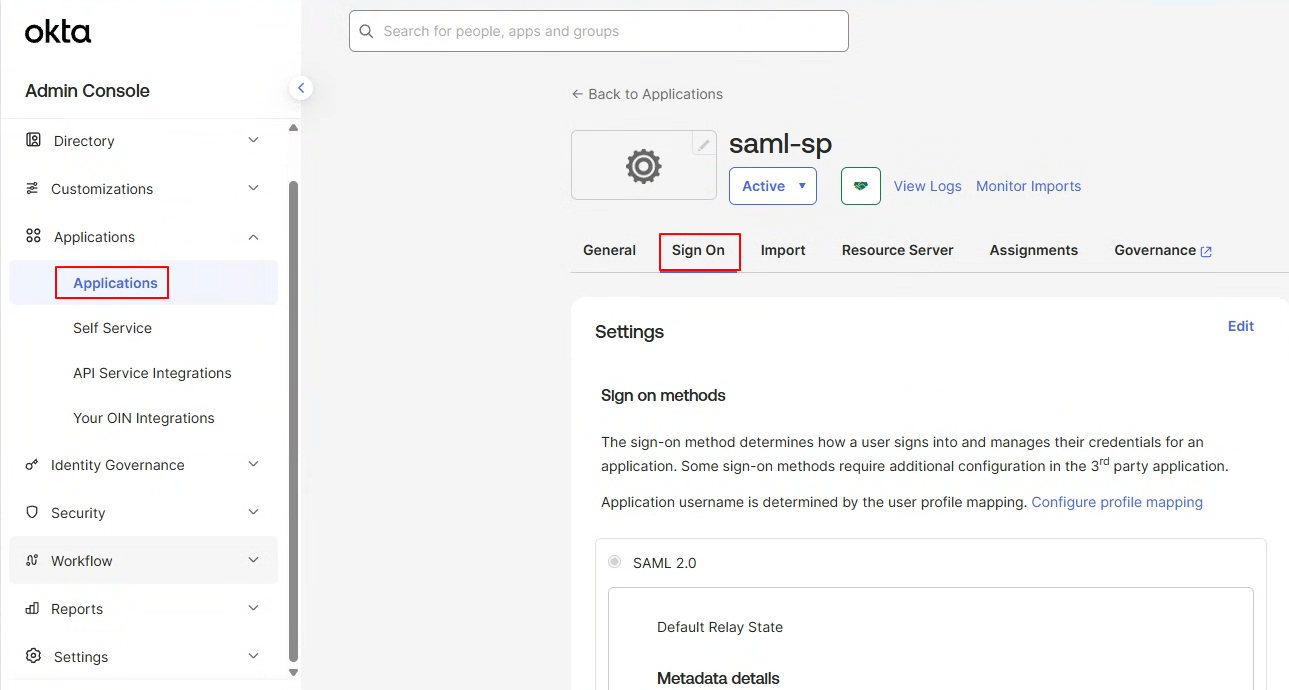Collapse the sidebar with the arrow button
The height and width of the screenshot is (690, 1289).
(301, 88)
